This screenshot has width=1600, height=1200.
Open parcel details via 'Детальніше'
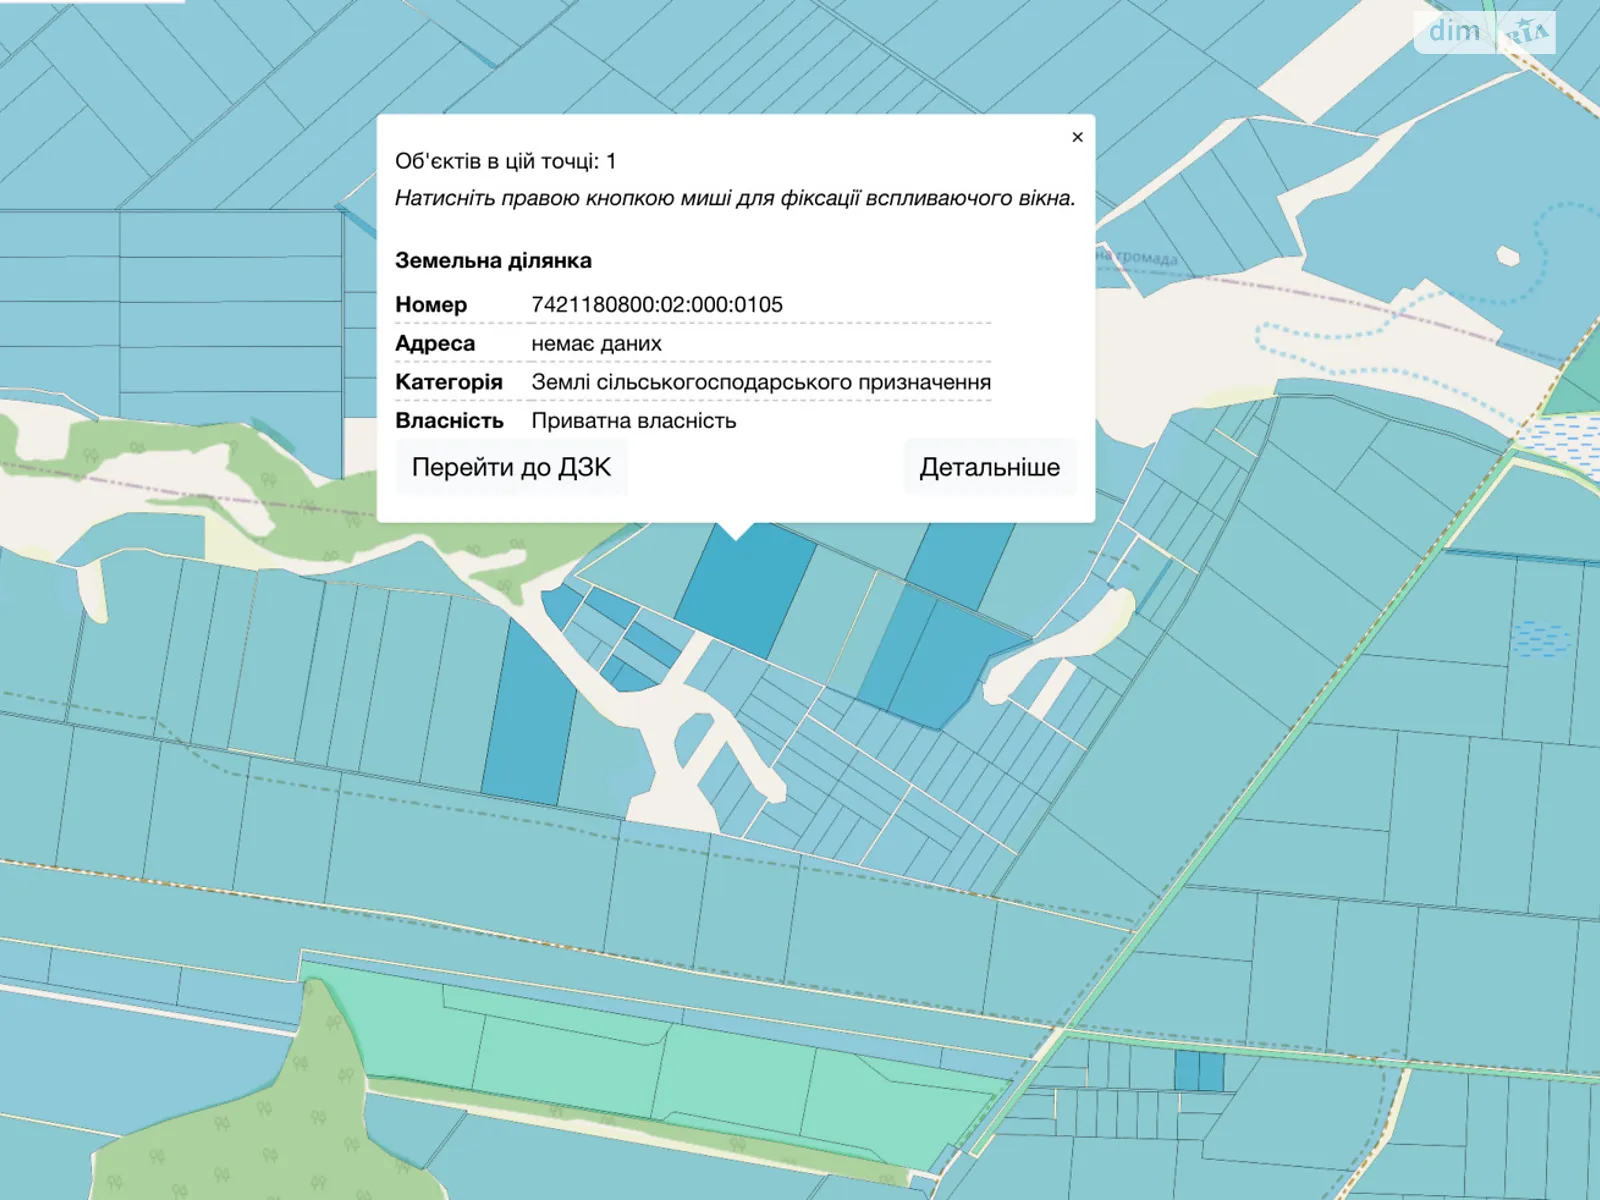(x=989, y=467)
